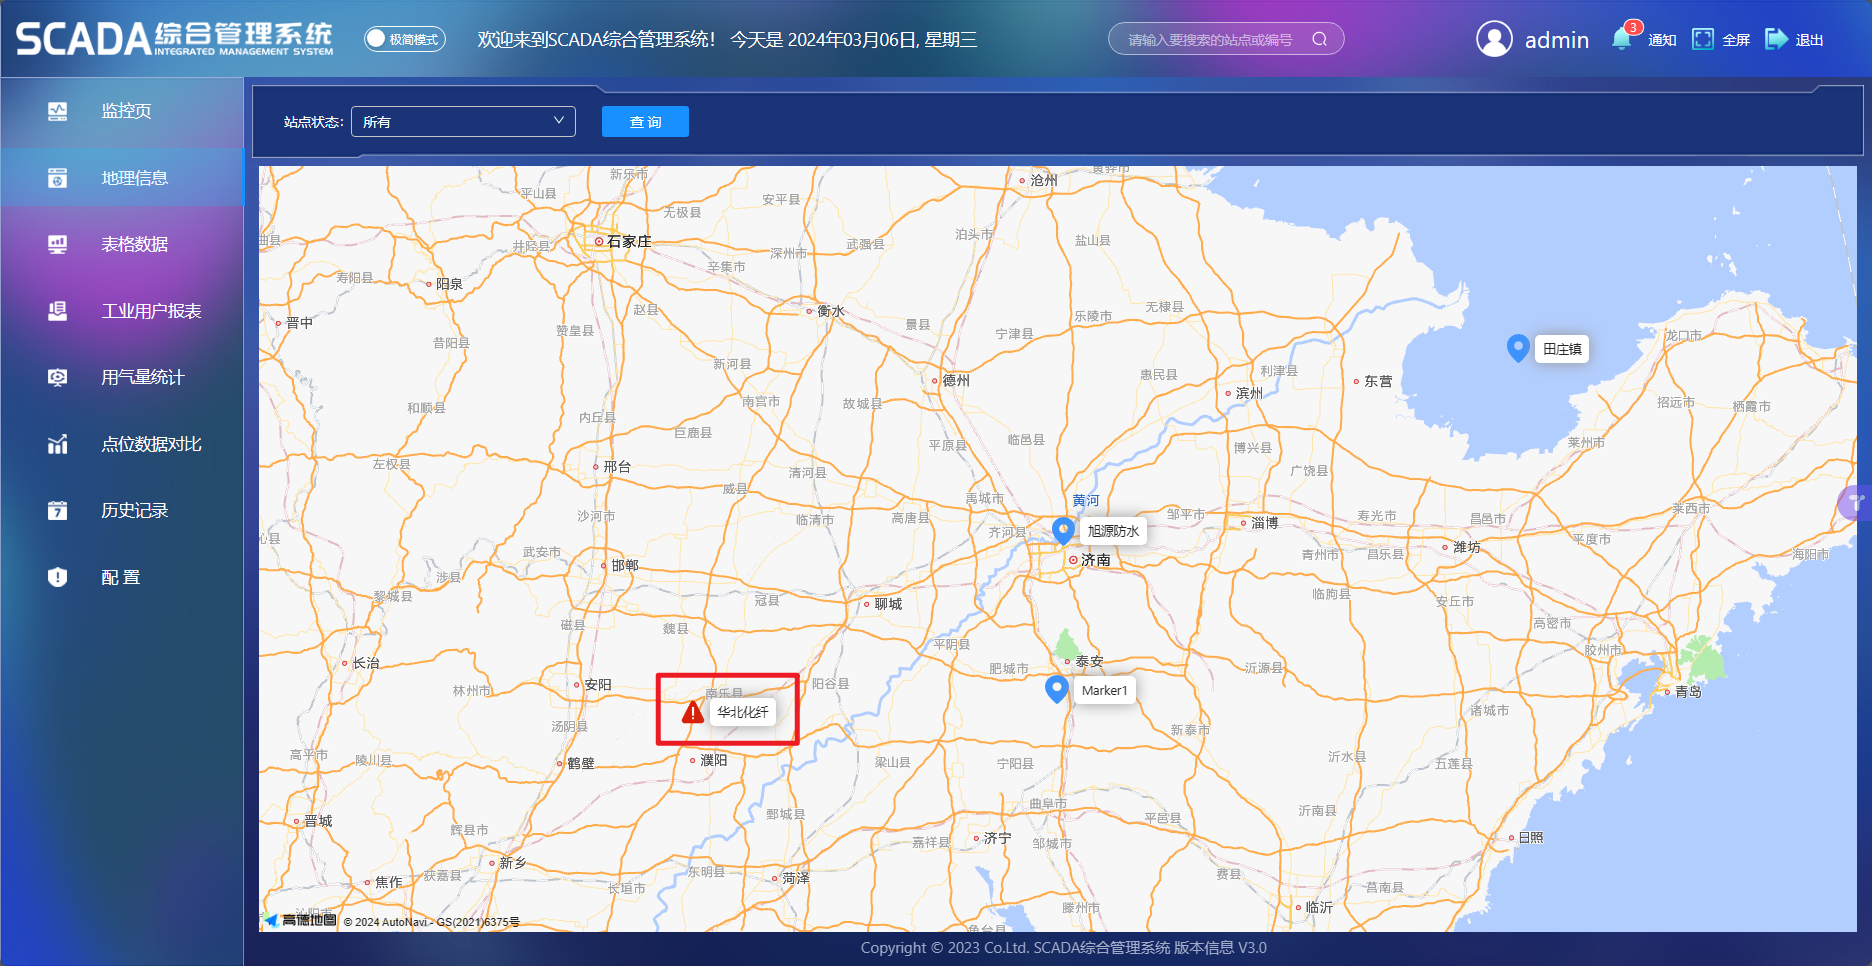Click the purple floating button at right edge
1872x966 pixels.
point(1855,502)
